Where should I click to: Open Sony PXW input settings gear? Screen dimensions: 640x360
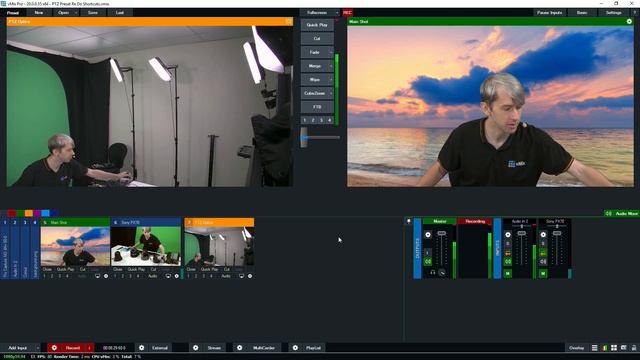coord(177,276)
